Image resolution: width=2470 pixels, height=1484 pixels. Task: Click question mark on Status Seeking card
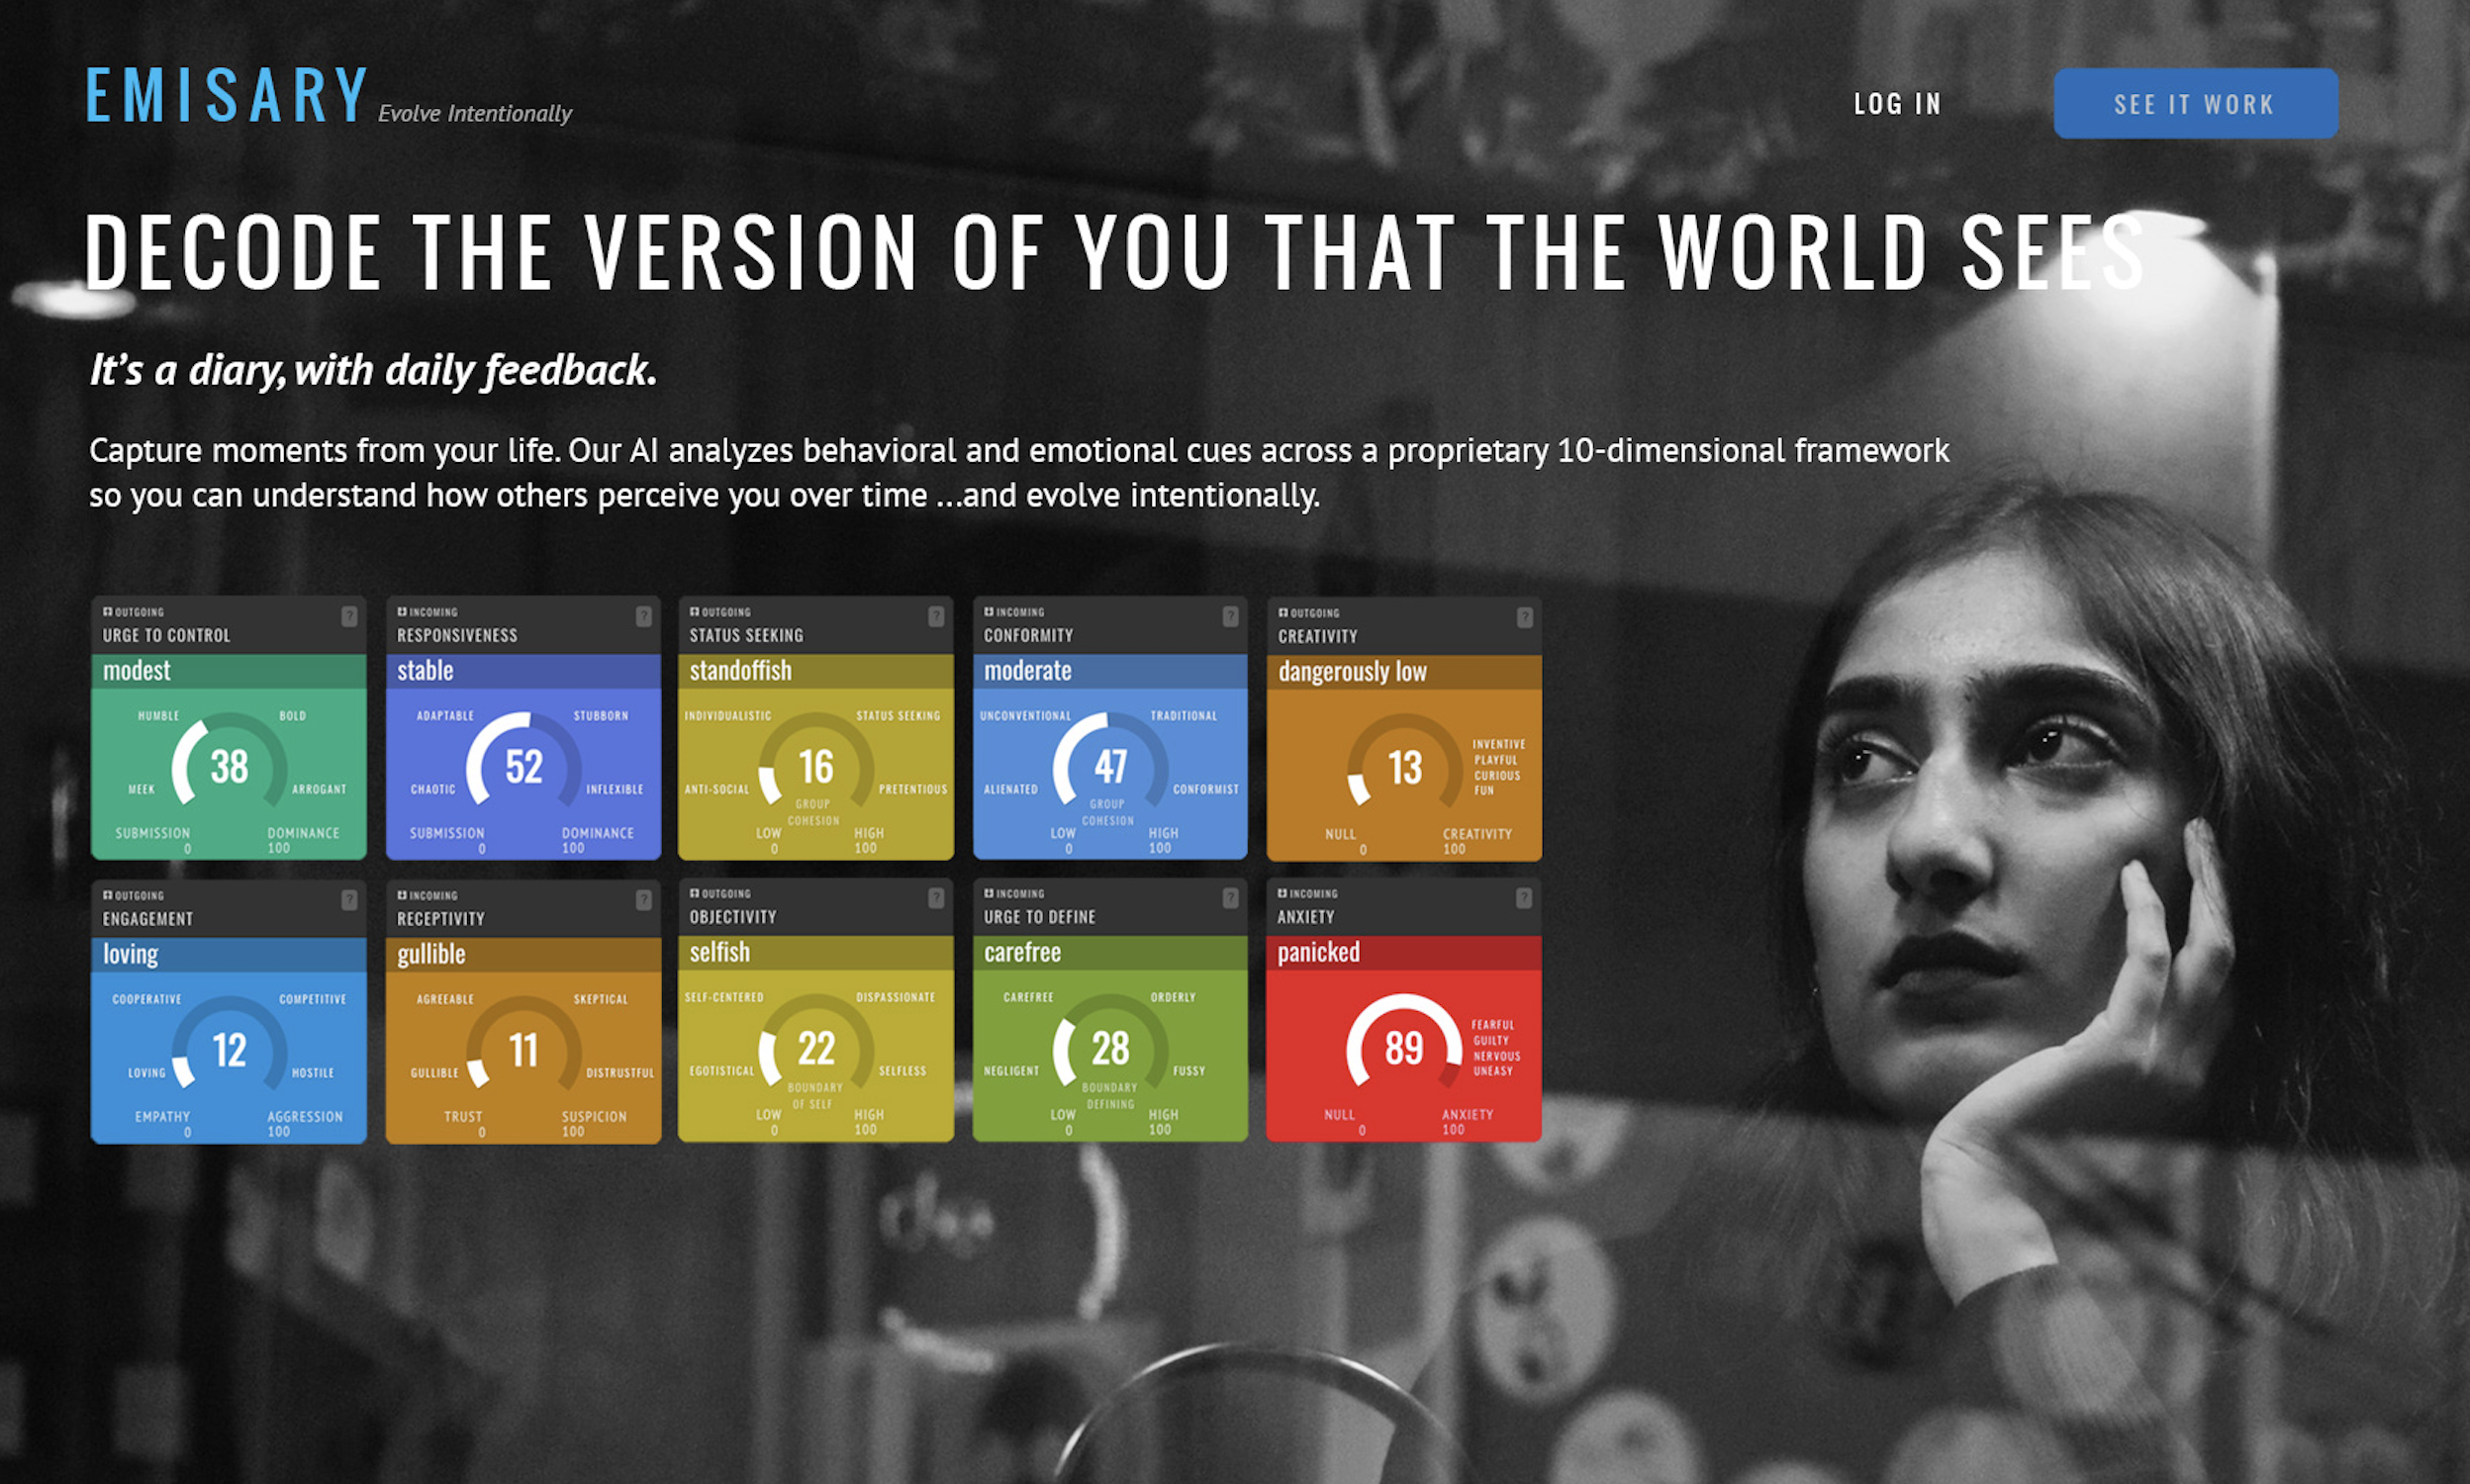(x=936, y=616)
